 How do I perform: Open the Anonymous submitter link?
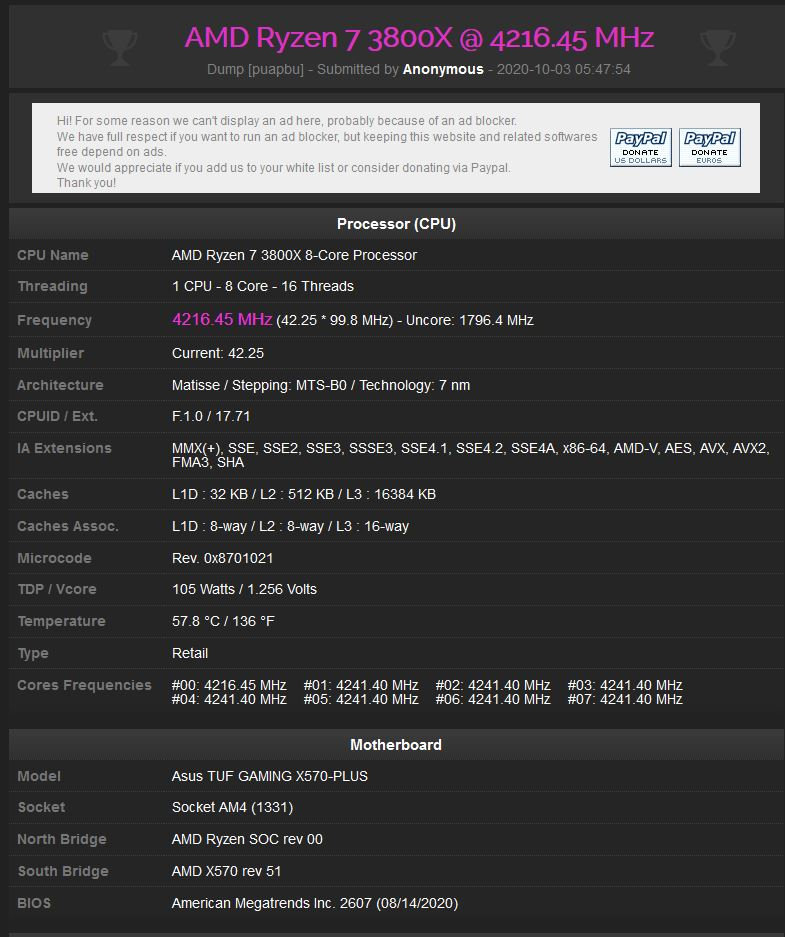coord(443,69)
